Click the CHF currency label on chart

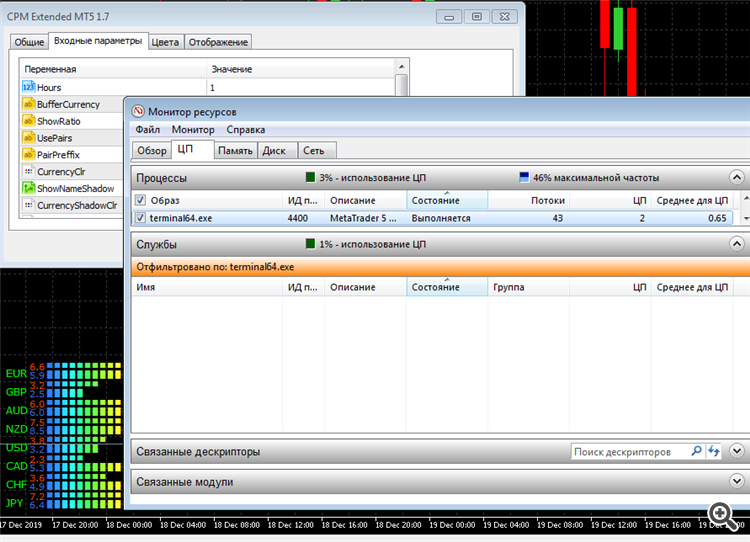coord(16,485)
